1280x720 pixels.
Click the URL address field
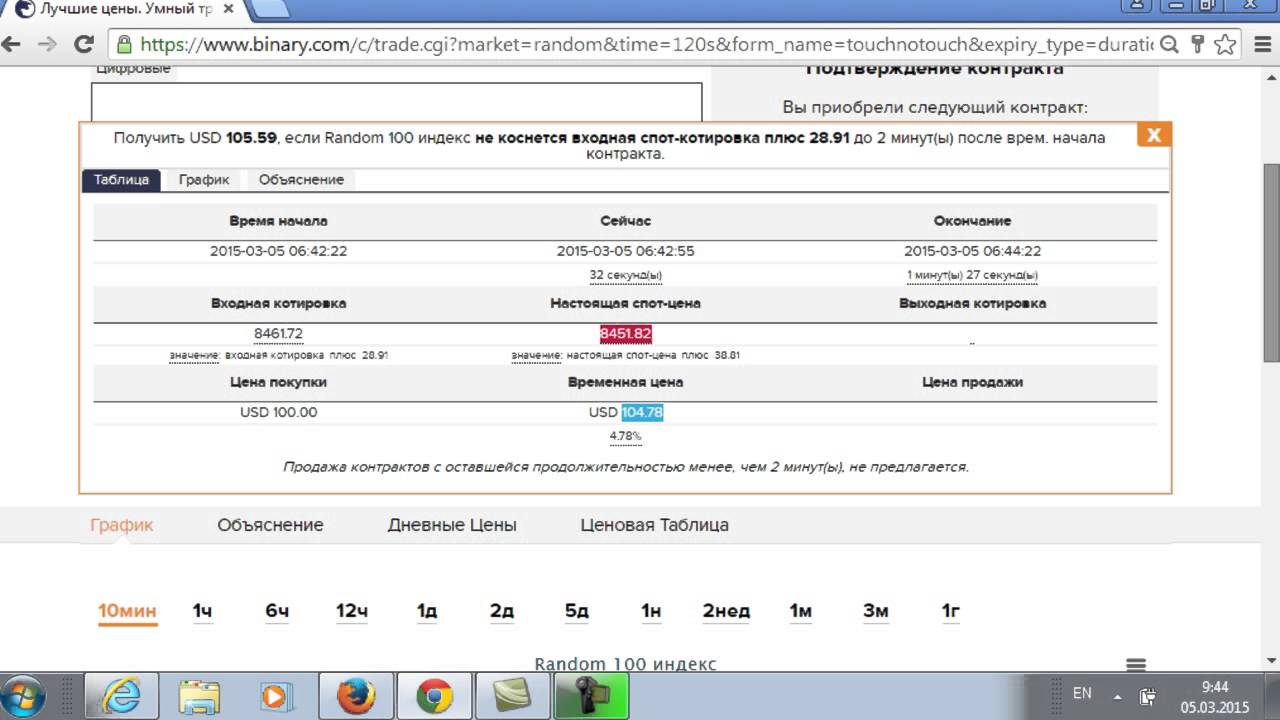[x=646, y=44]
